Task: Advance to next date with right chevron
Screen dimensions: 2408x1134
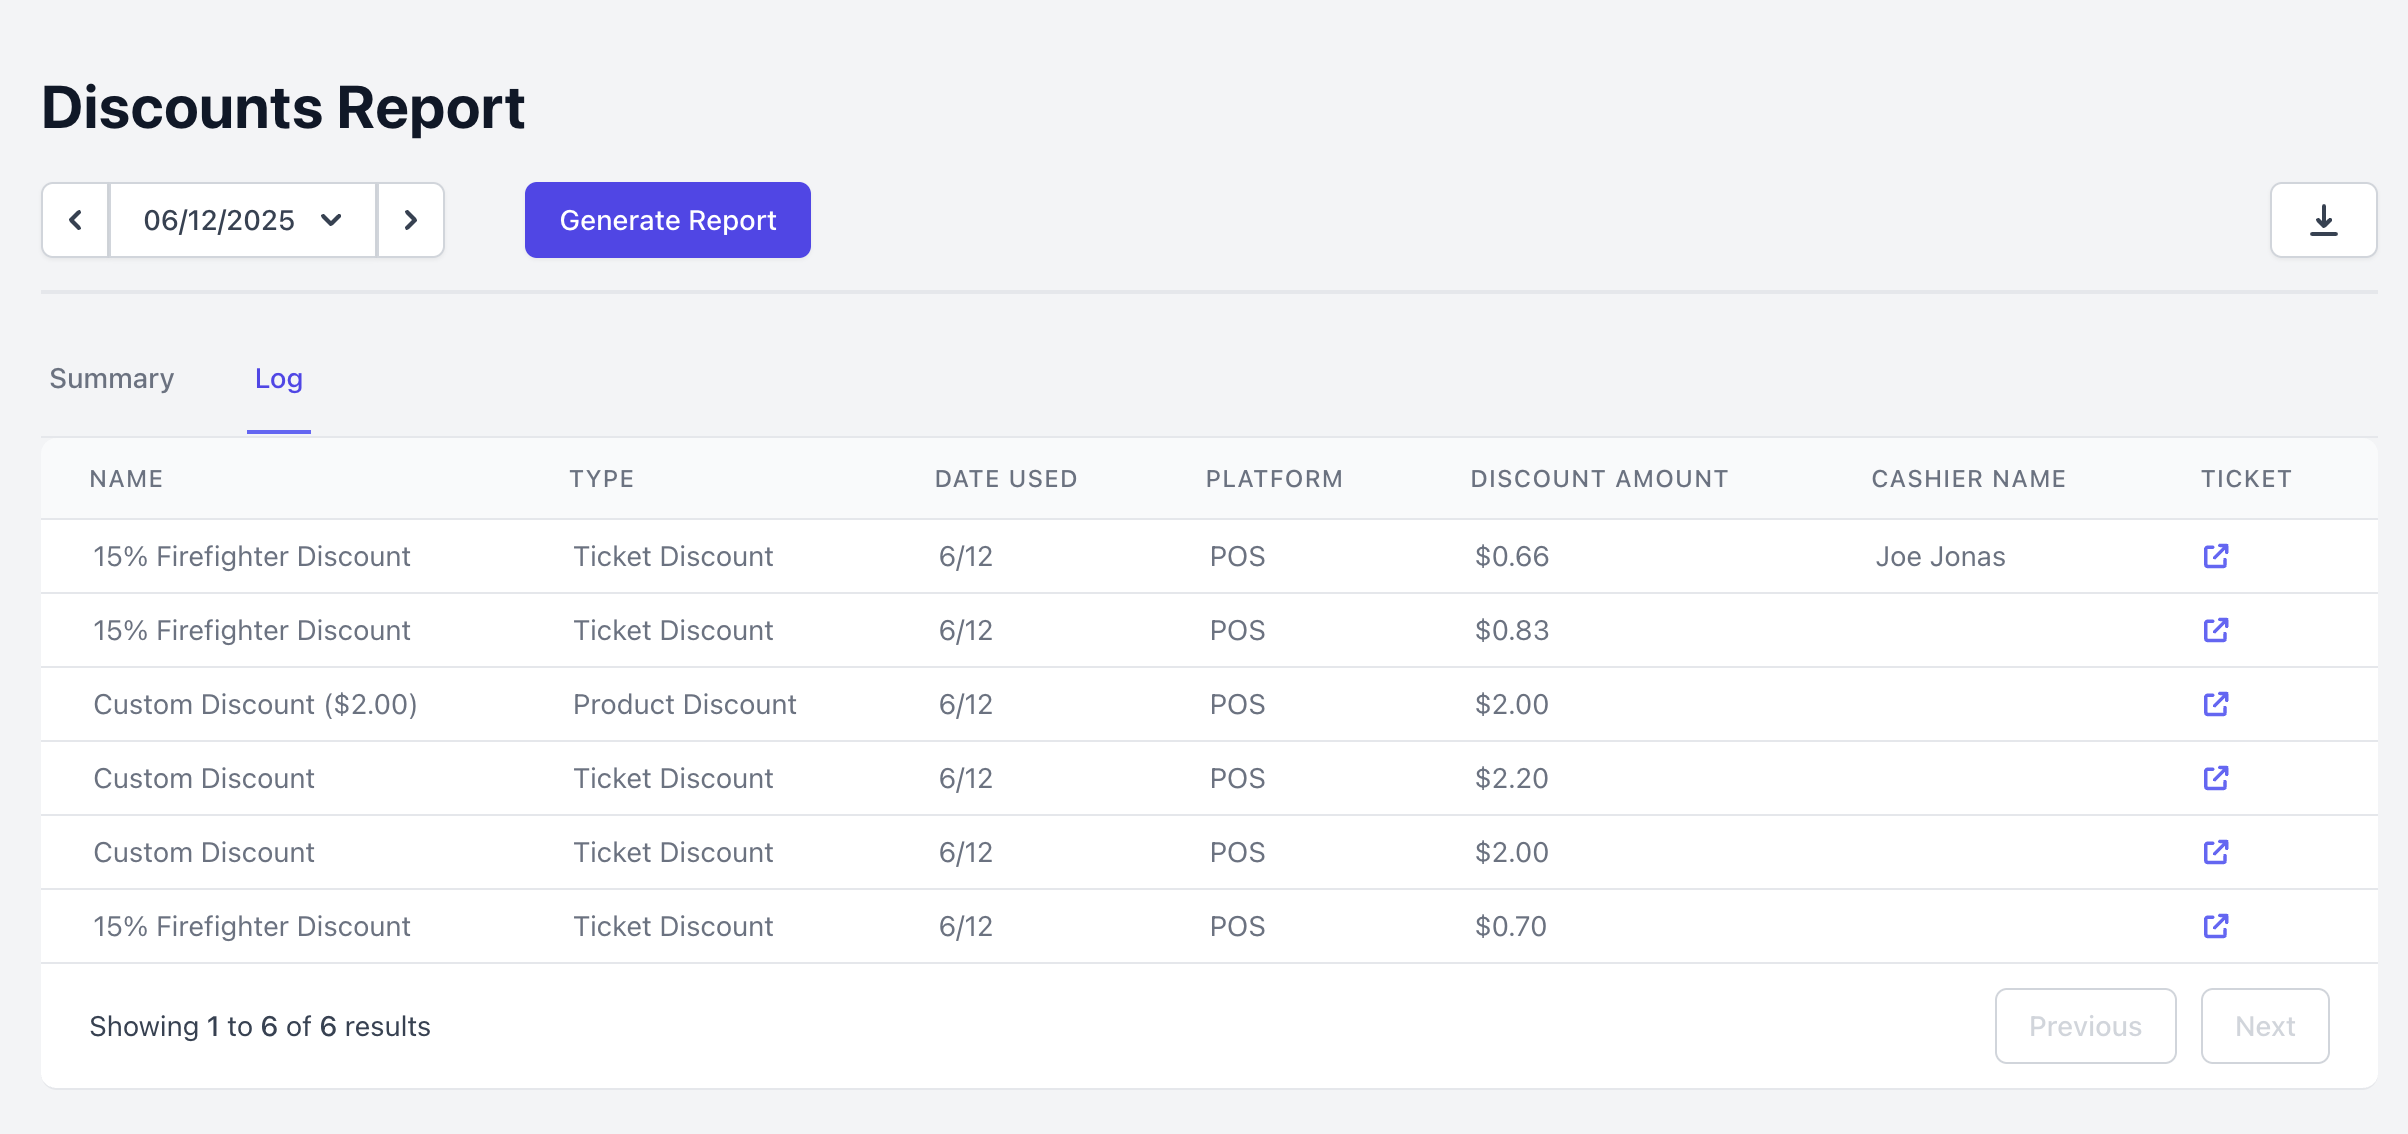Action: [x=410, y=220]
